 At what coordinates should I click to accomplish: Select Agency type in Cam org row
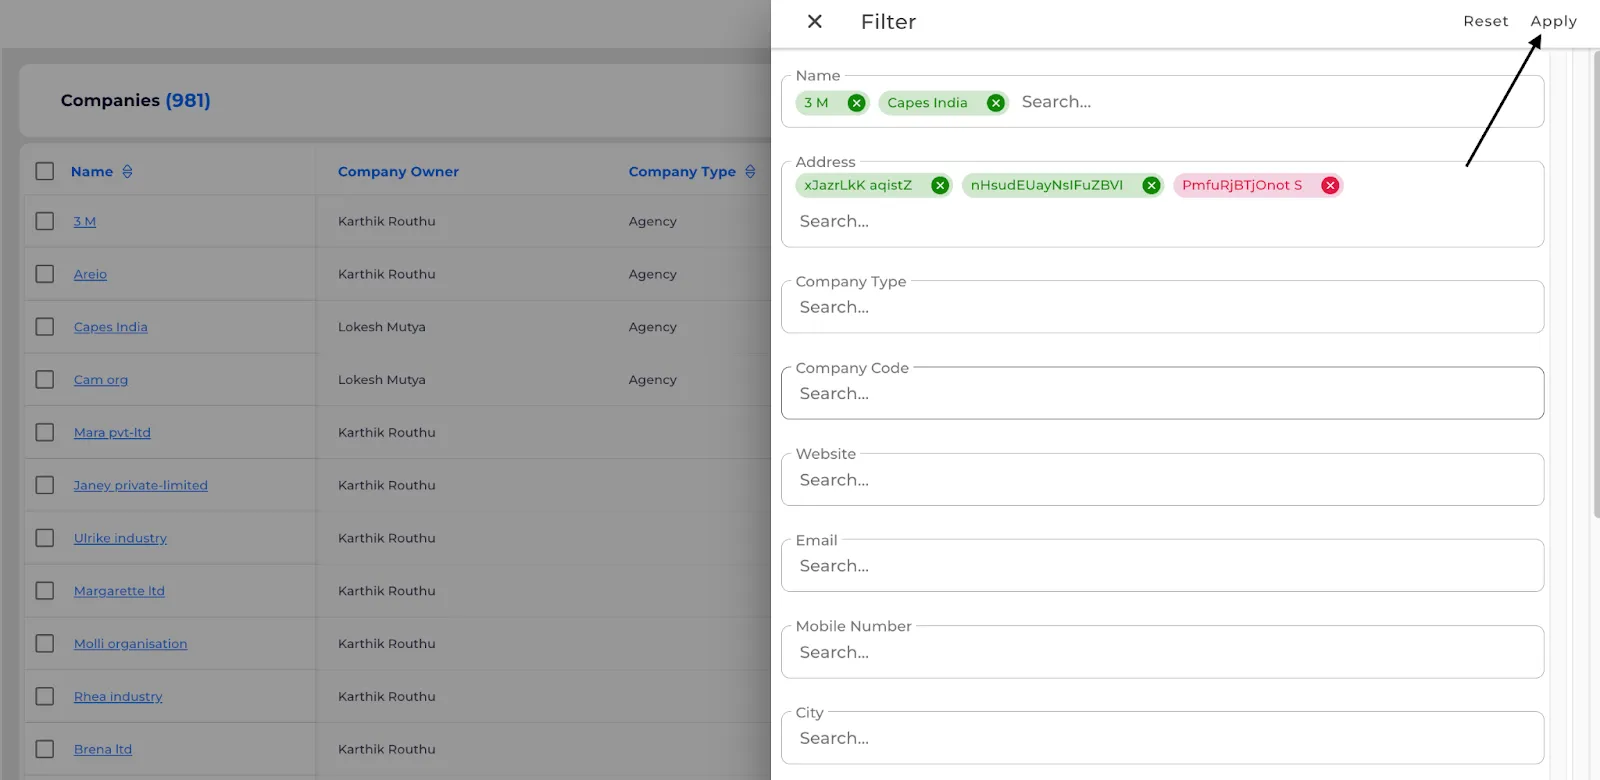[x=652, y=380]
